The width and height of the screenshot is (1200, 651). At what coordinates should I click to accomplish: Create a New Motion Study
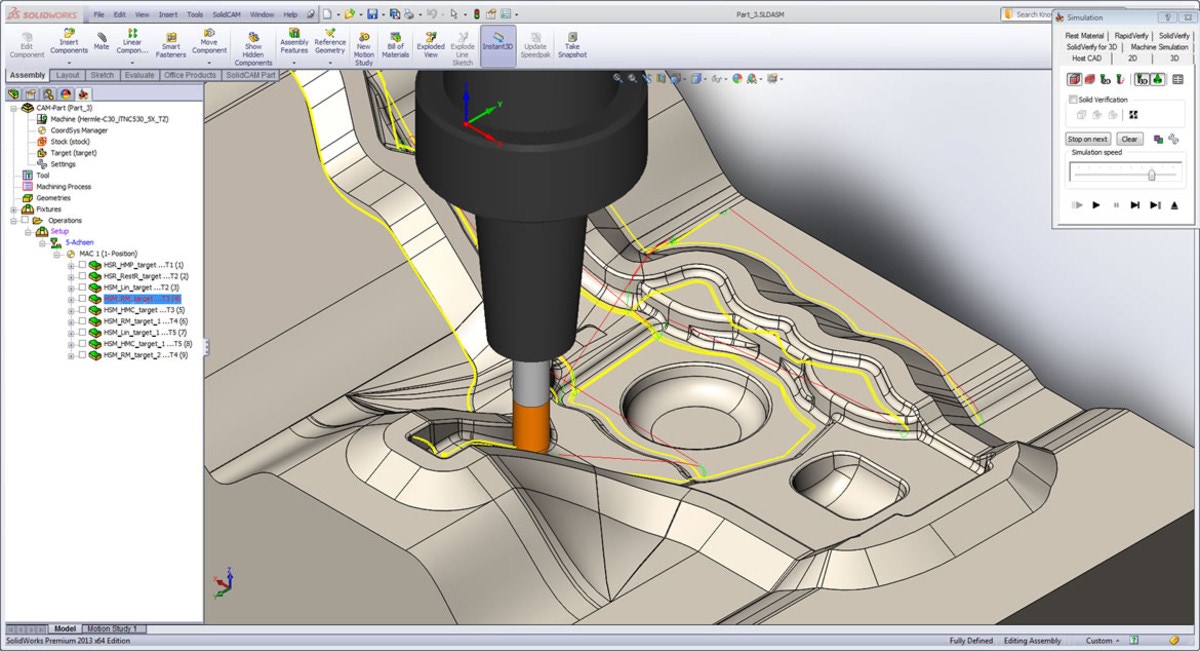364,48
